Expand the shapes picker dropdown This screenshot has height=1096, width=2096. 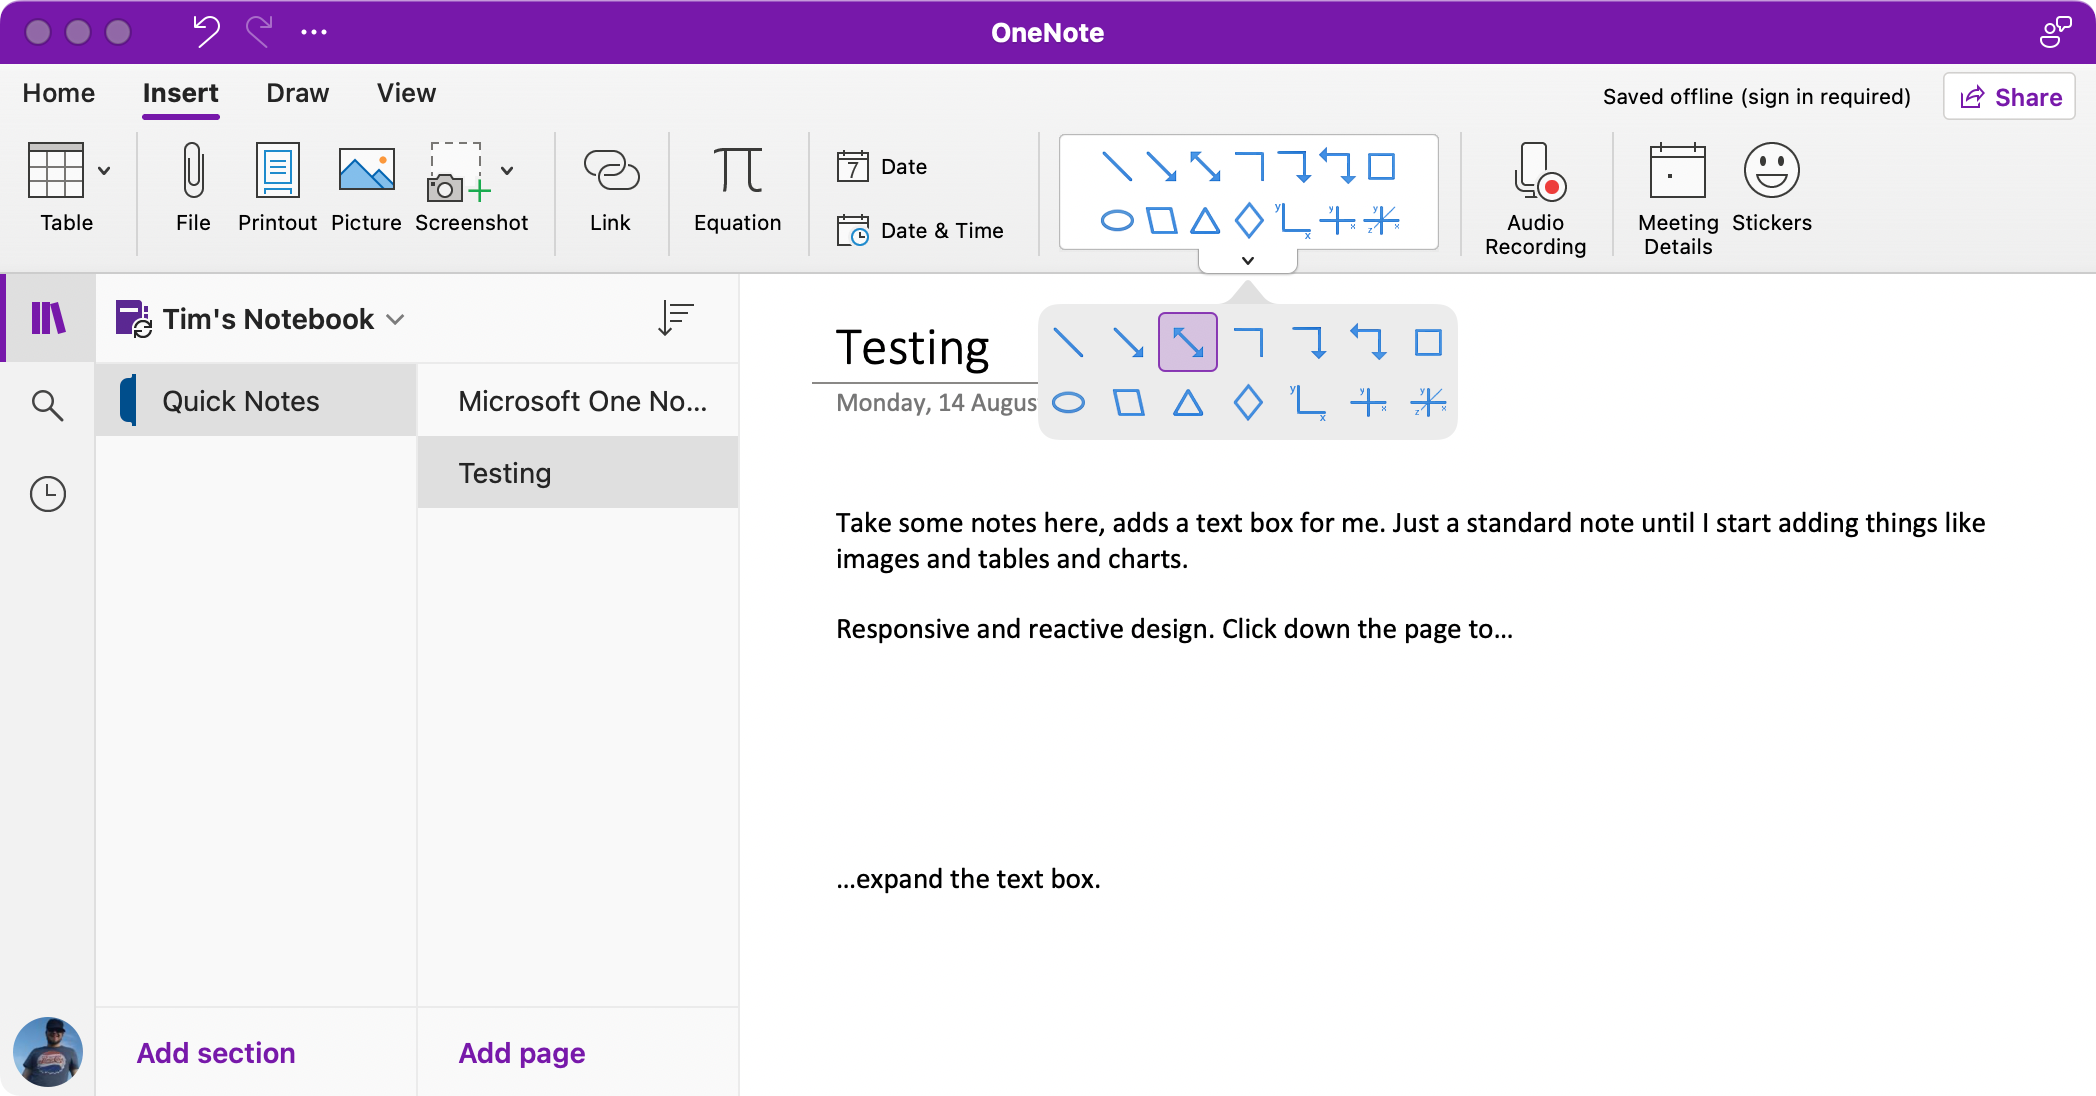[x=1248, y=259]
